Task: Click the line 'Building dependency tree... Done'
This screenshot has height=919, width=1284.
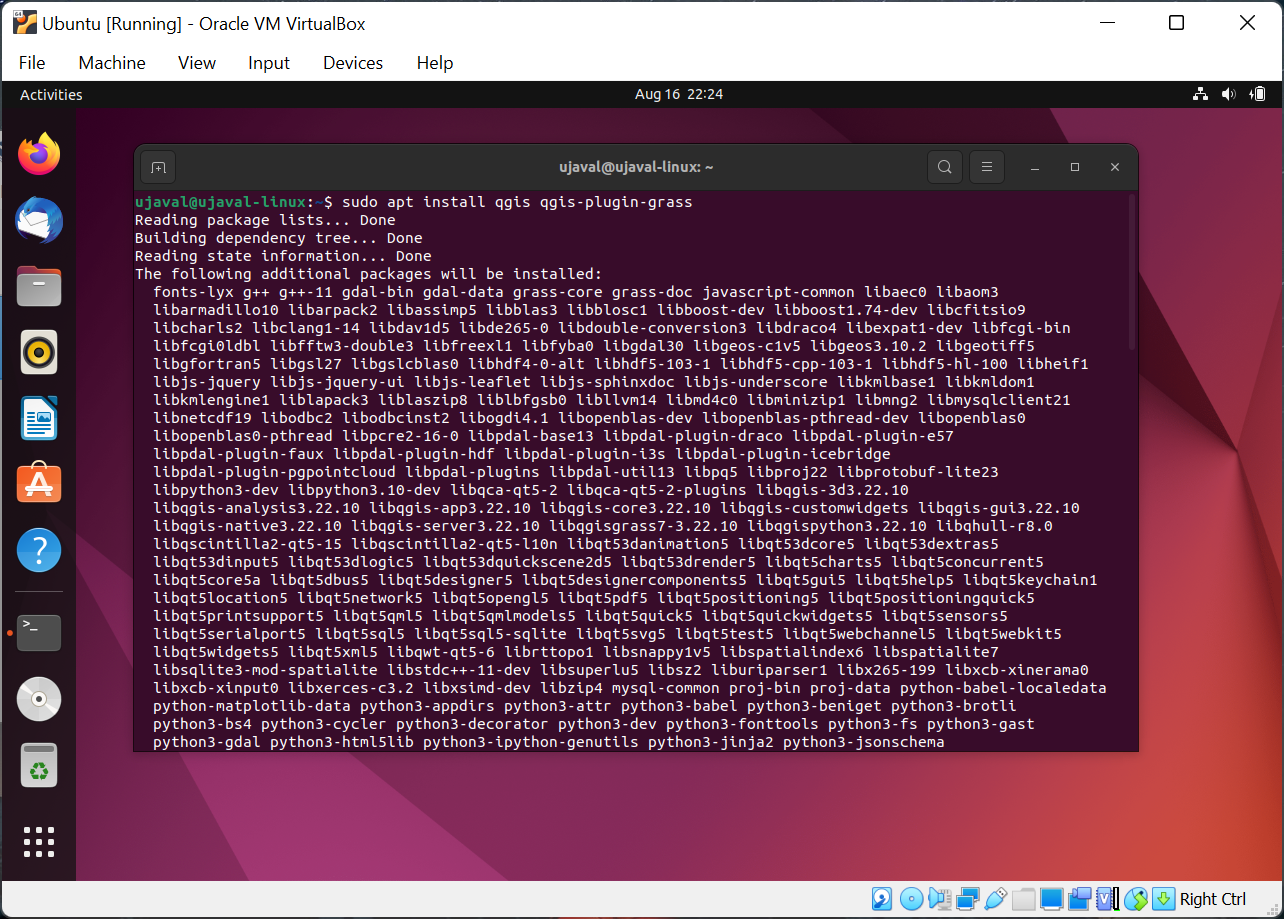Action: [279, 238]
